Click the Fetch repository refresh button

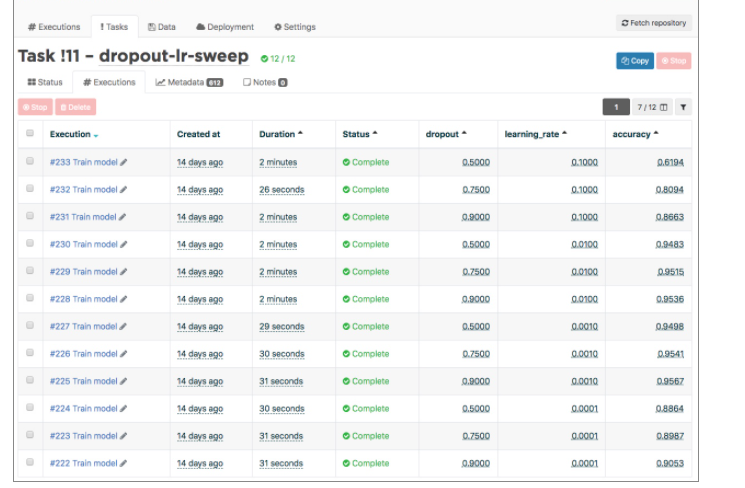click(x=654, y=23)
